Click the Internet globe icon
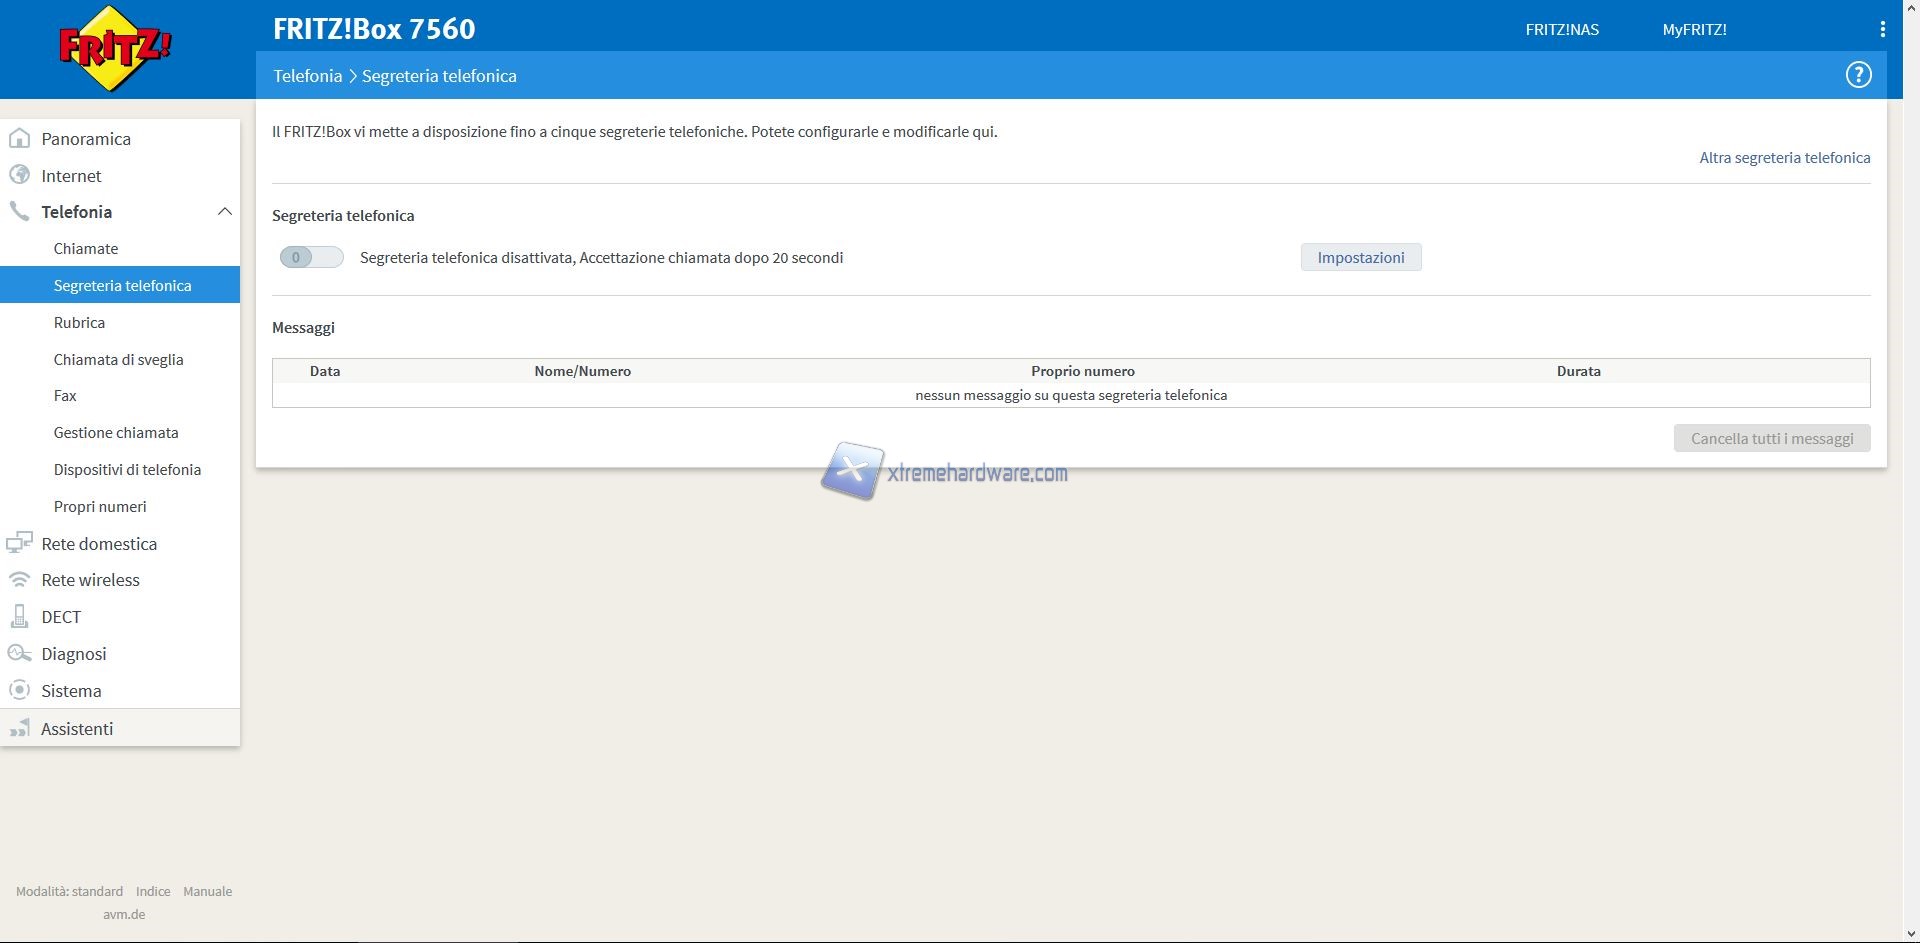This screenshot has width=1920, height=943. point(19,175)
